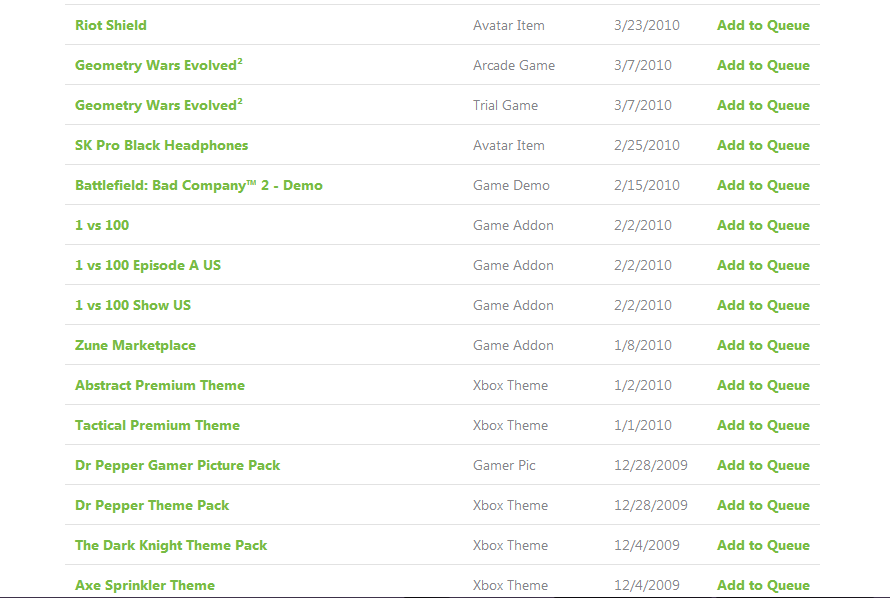Open Geometry Wars Evolved Trial Game link
This screenshot has height=598, width=890.
[159, 104]
